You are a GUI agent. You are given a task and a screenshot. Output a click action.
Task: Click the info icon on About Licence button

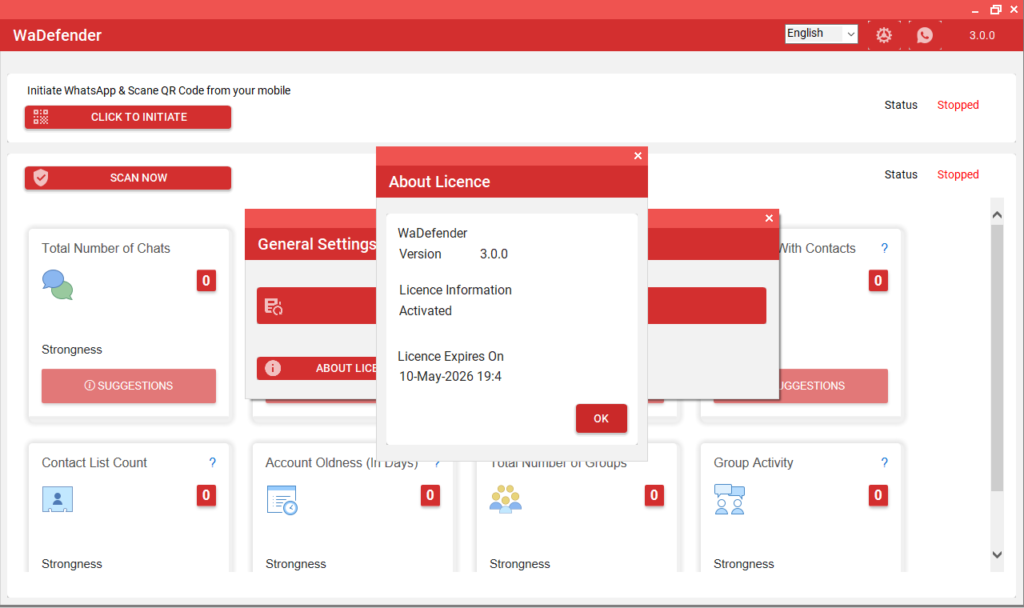tap(273, 368)
